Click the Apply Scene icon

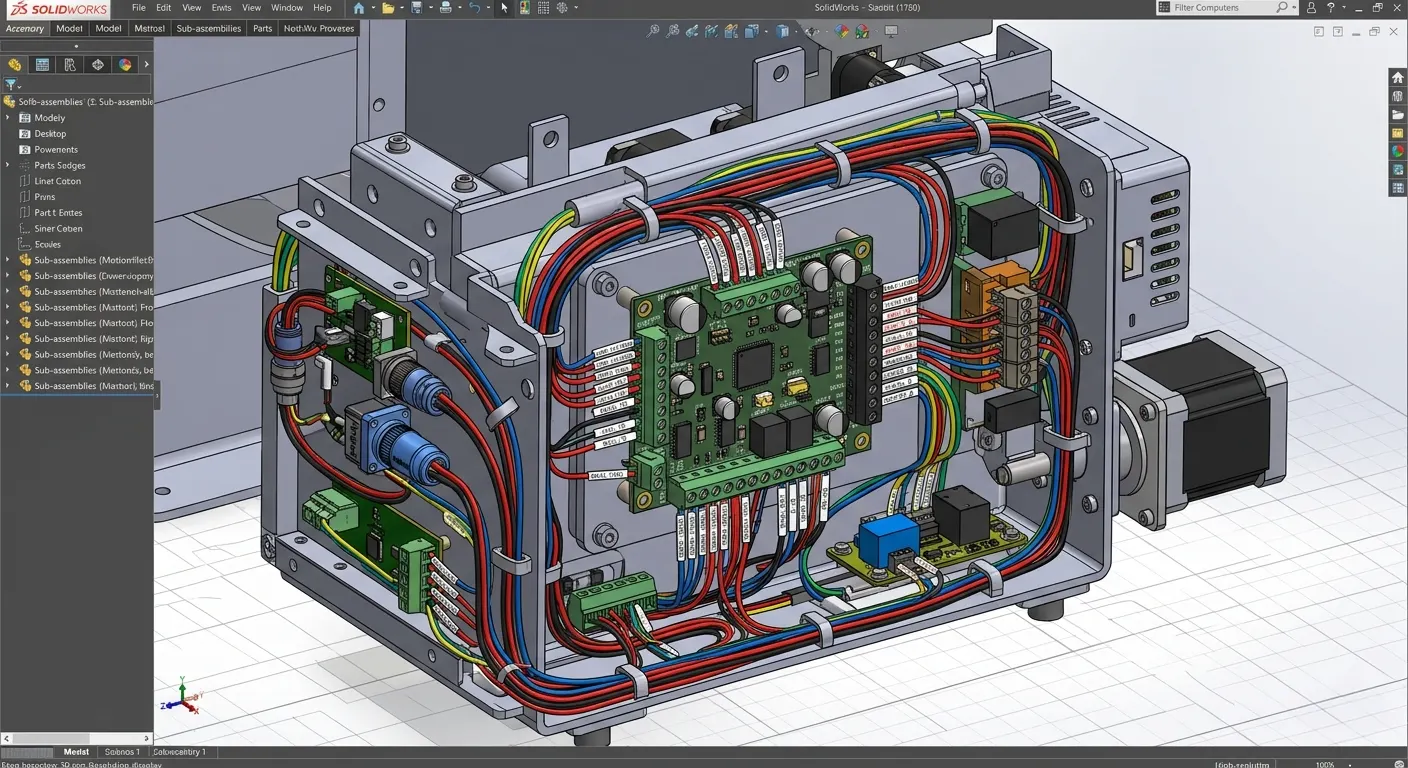(x=863, y=32)
